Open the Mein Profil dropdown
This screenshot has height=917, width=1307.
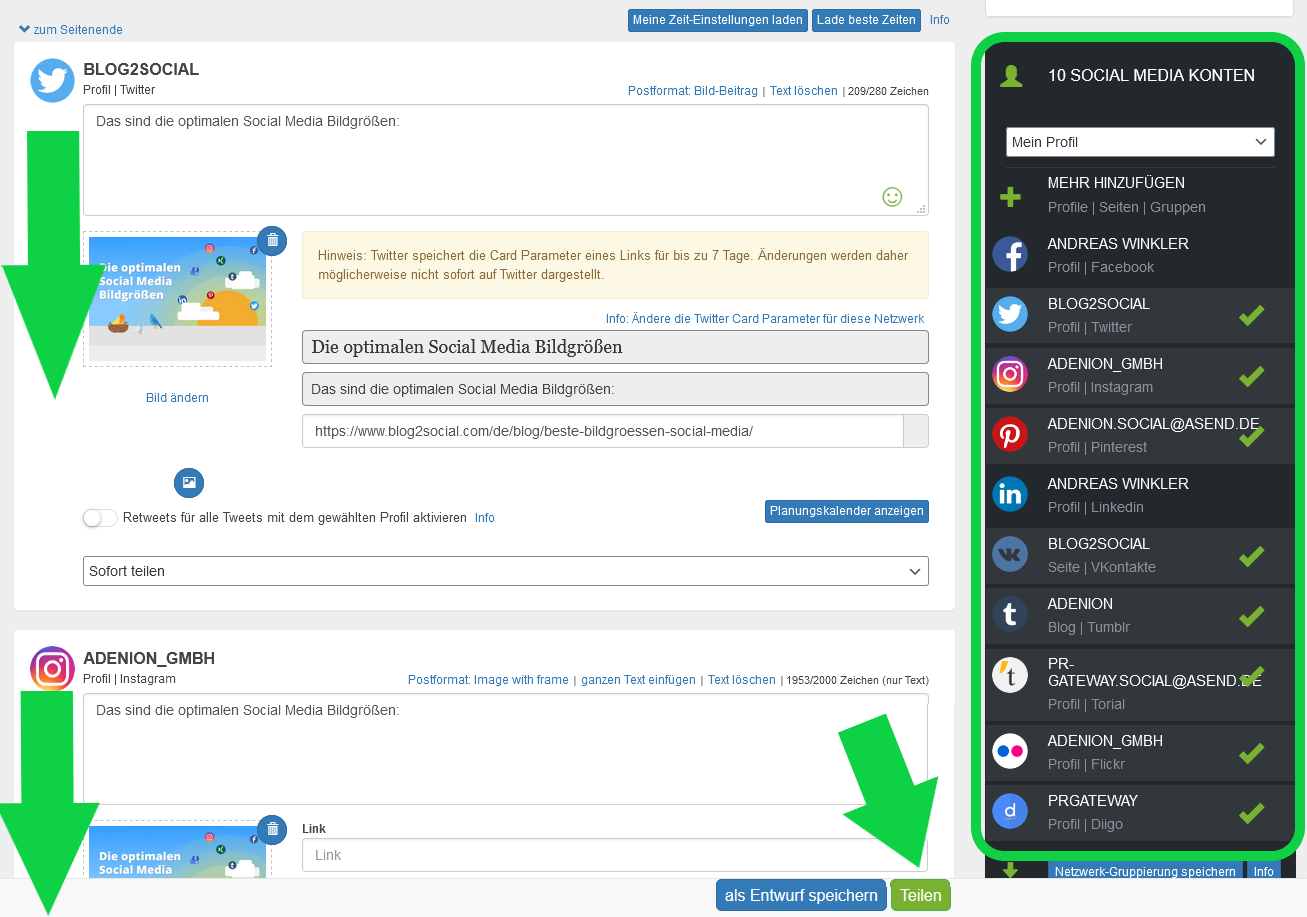[1140, 142]
